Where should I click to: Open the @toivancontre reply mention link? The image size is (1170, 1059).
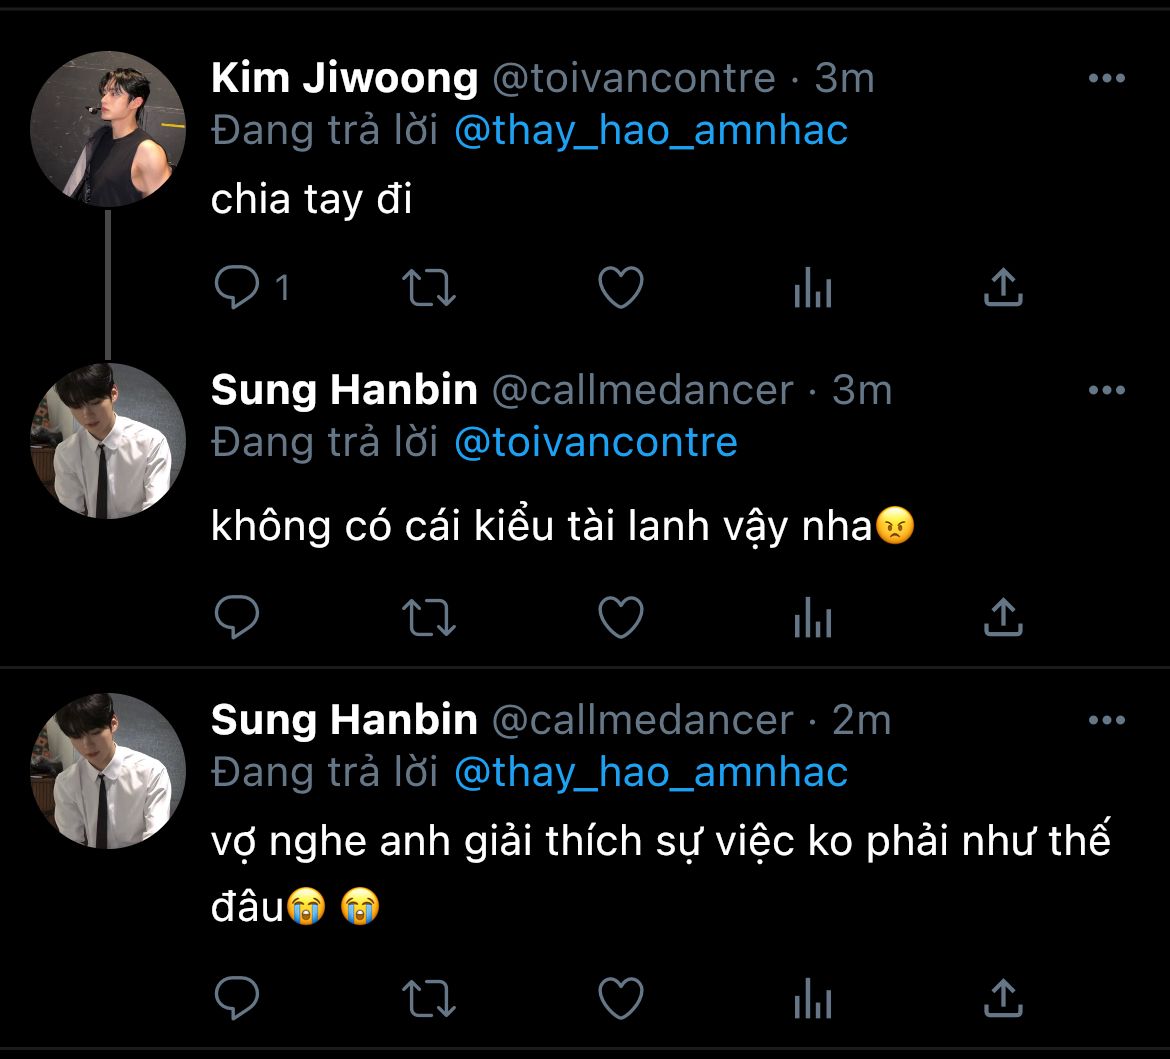[595, 442]
